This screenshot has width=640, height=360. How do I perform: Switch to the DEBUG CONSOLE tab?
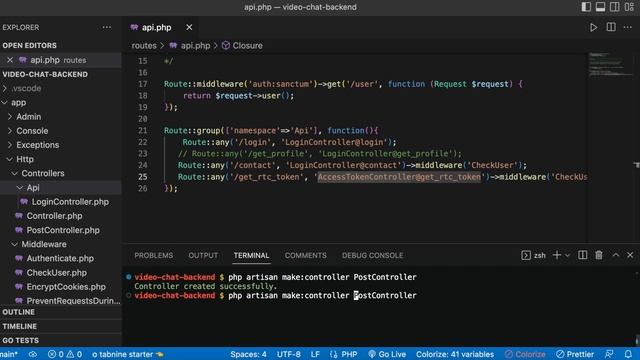(372, 256)
